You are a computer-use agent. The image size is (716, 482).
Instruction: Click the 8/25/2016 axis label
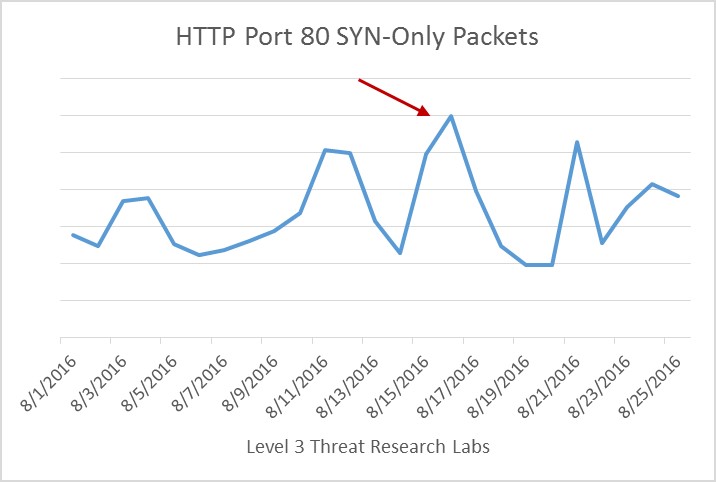coord(649,386)
